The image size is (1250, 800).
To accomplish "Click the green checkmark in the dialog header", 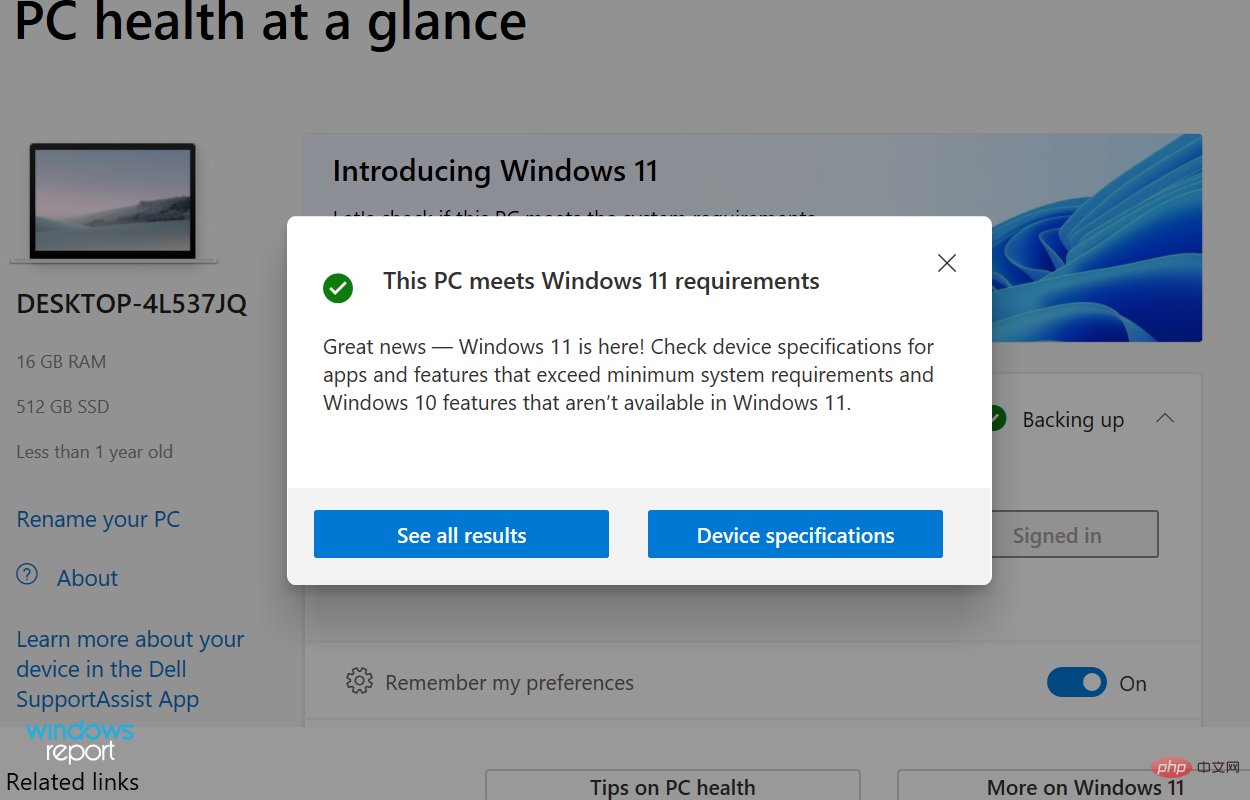I will tap(338, 288).
